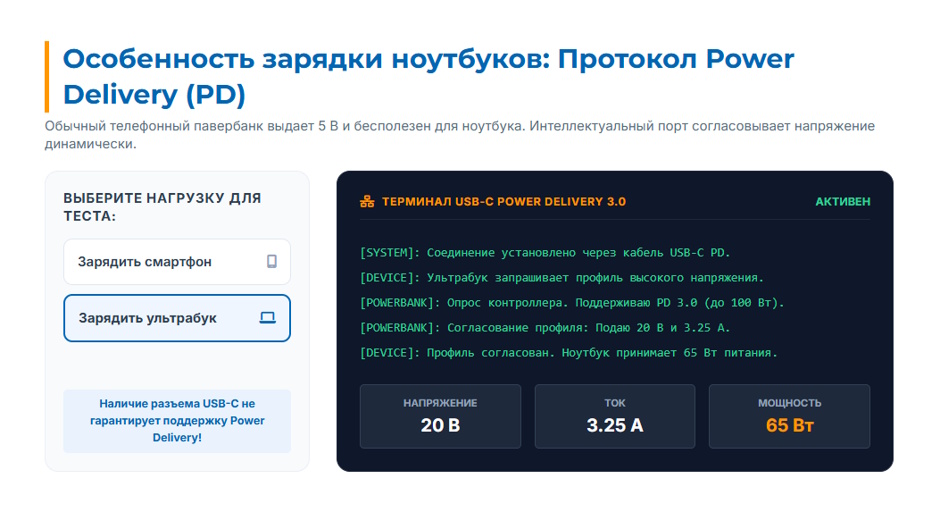The image size is (940, 529).
Task: Click the laptop icon in the ultrabook button
Action: point(267,318)
